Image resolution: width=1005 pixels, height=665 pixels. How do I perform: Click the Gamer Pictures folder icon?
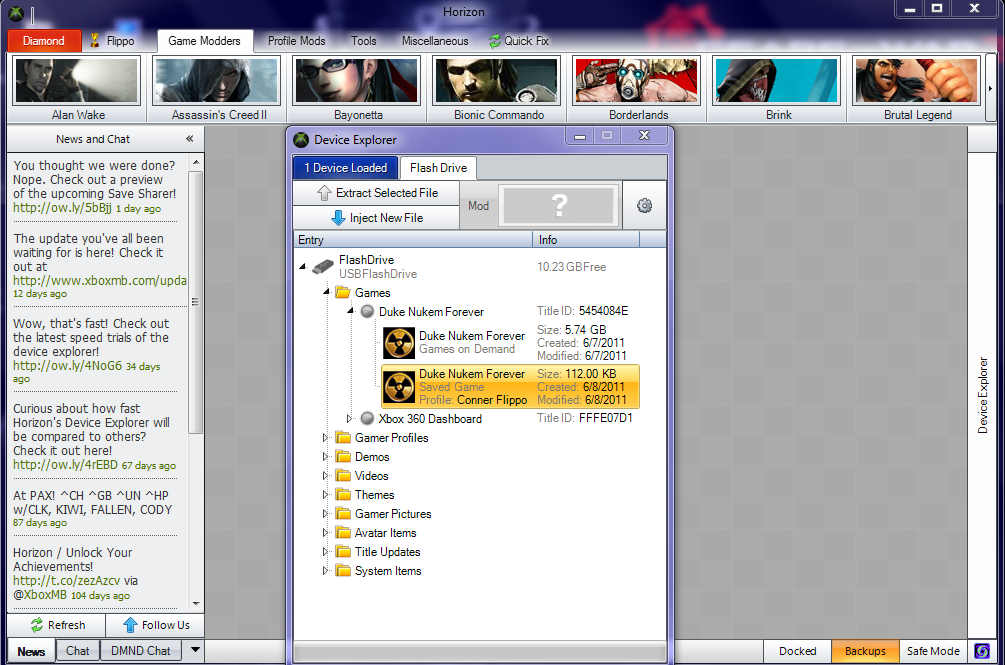click(344, 513)
